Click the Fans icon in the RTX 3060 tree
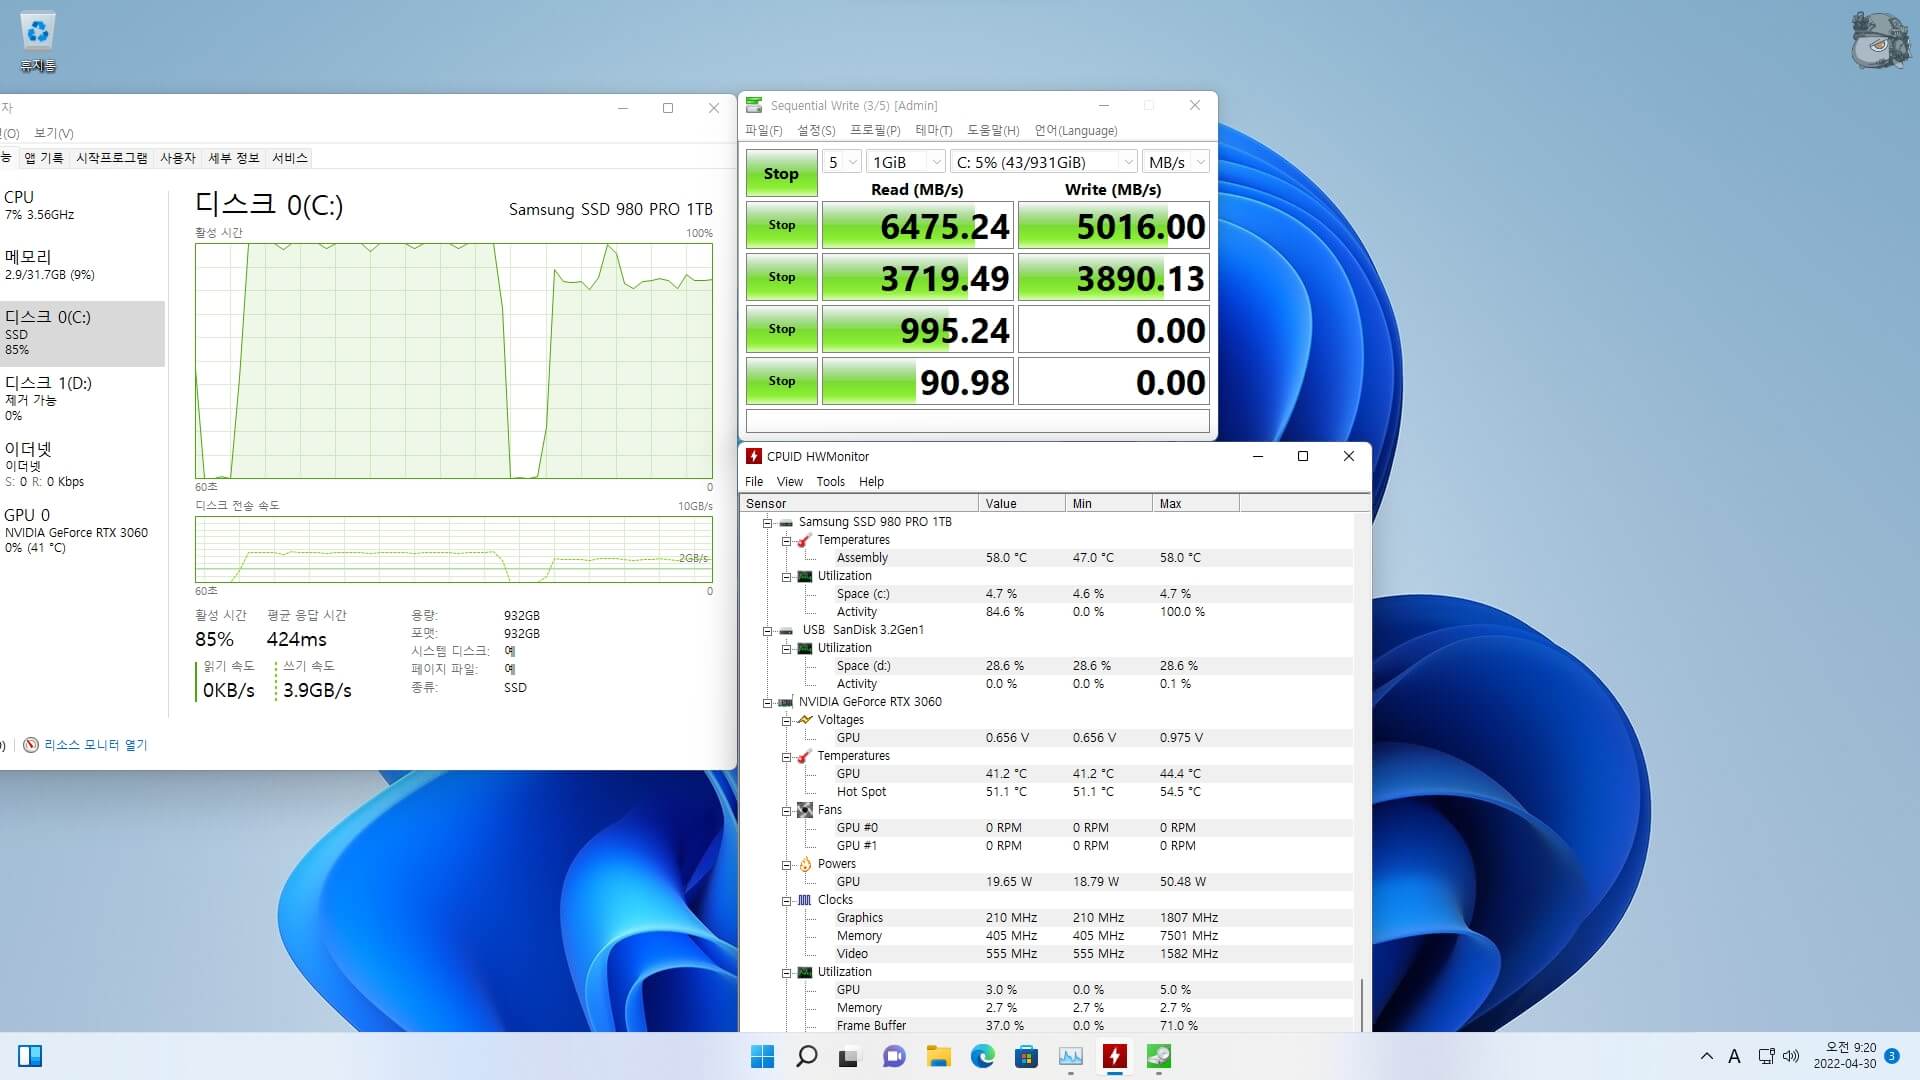1920x1080 pixels. coord(805,810)
